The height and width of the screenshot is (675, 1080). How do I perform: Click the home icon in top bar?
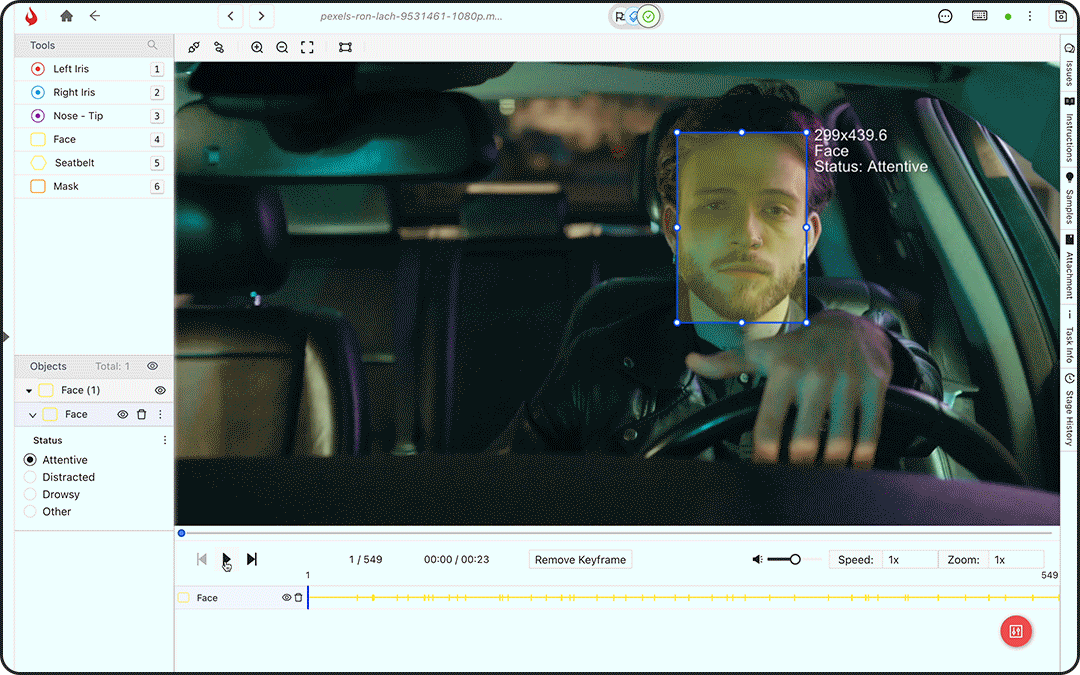tap(66, 16)
